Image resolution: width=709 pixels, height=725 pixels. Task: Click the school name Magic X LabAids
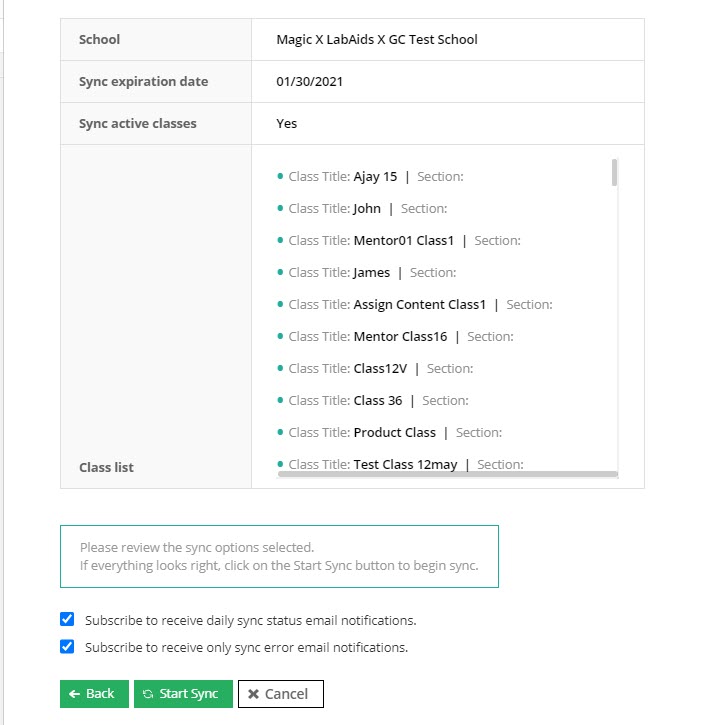coord(377,40)
